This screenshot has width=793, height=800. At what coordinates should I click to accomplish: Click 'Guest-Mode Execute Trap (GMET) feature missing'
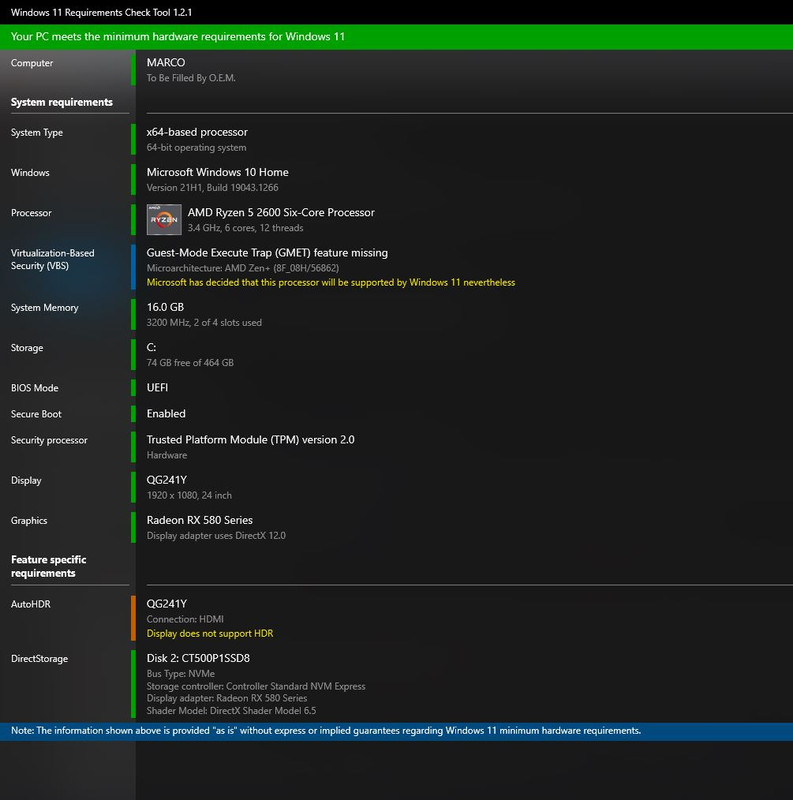pyautogui.click(x=267, y=253)
